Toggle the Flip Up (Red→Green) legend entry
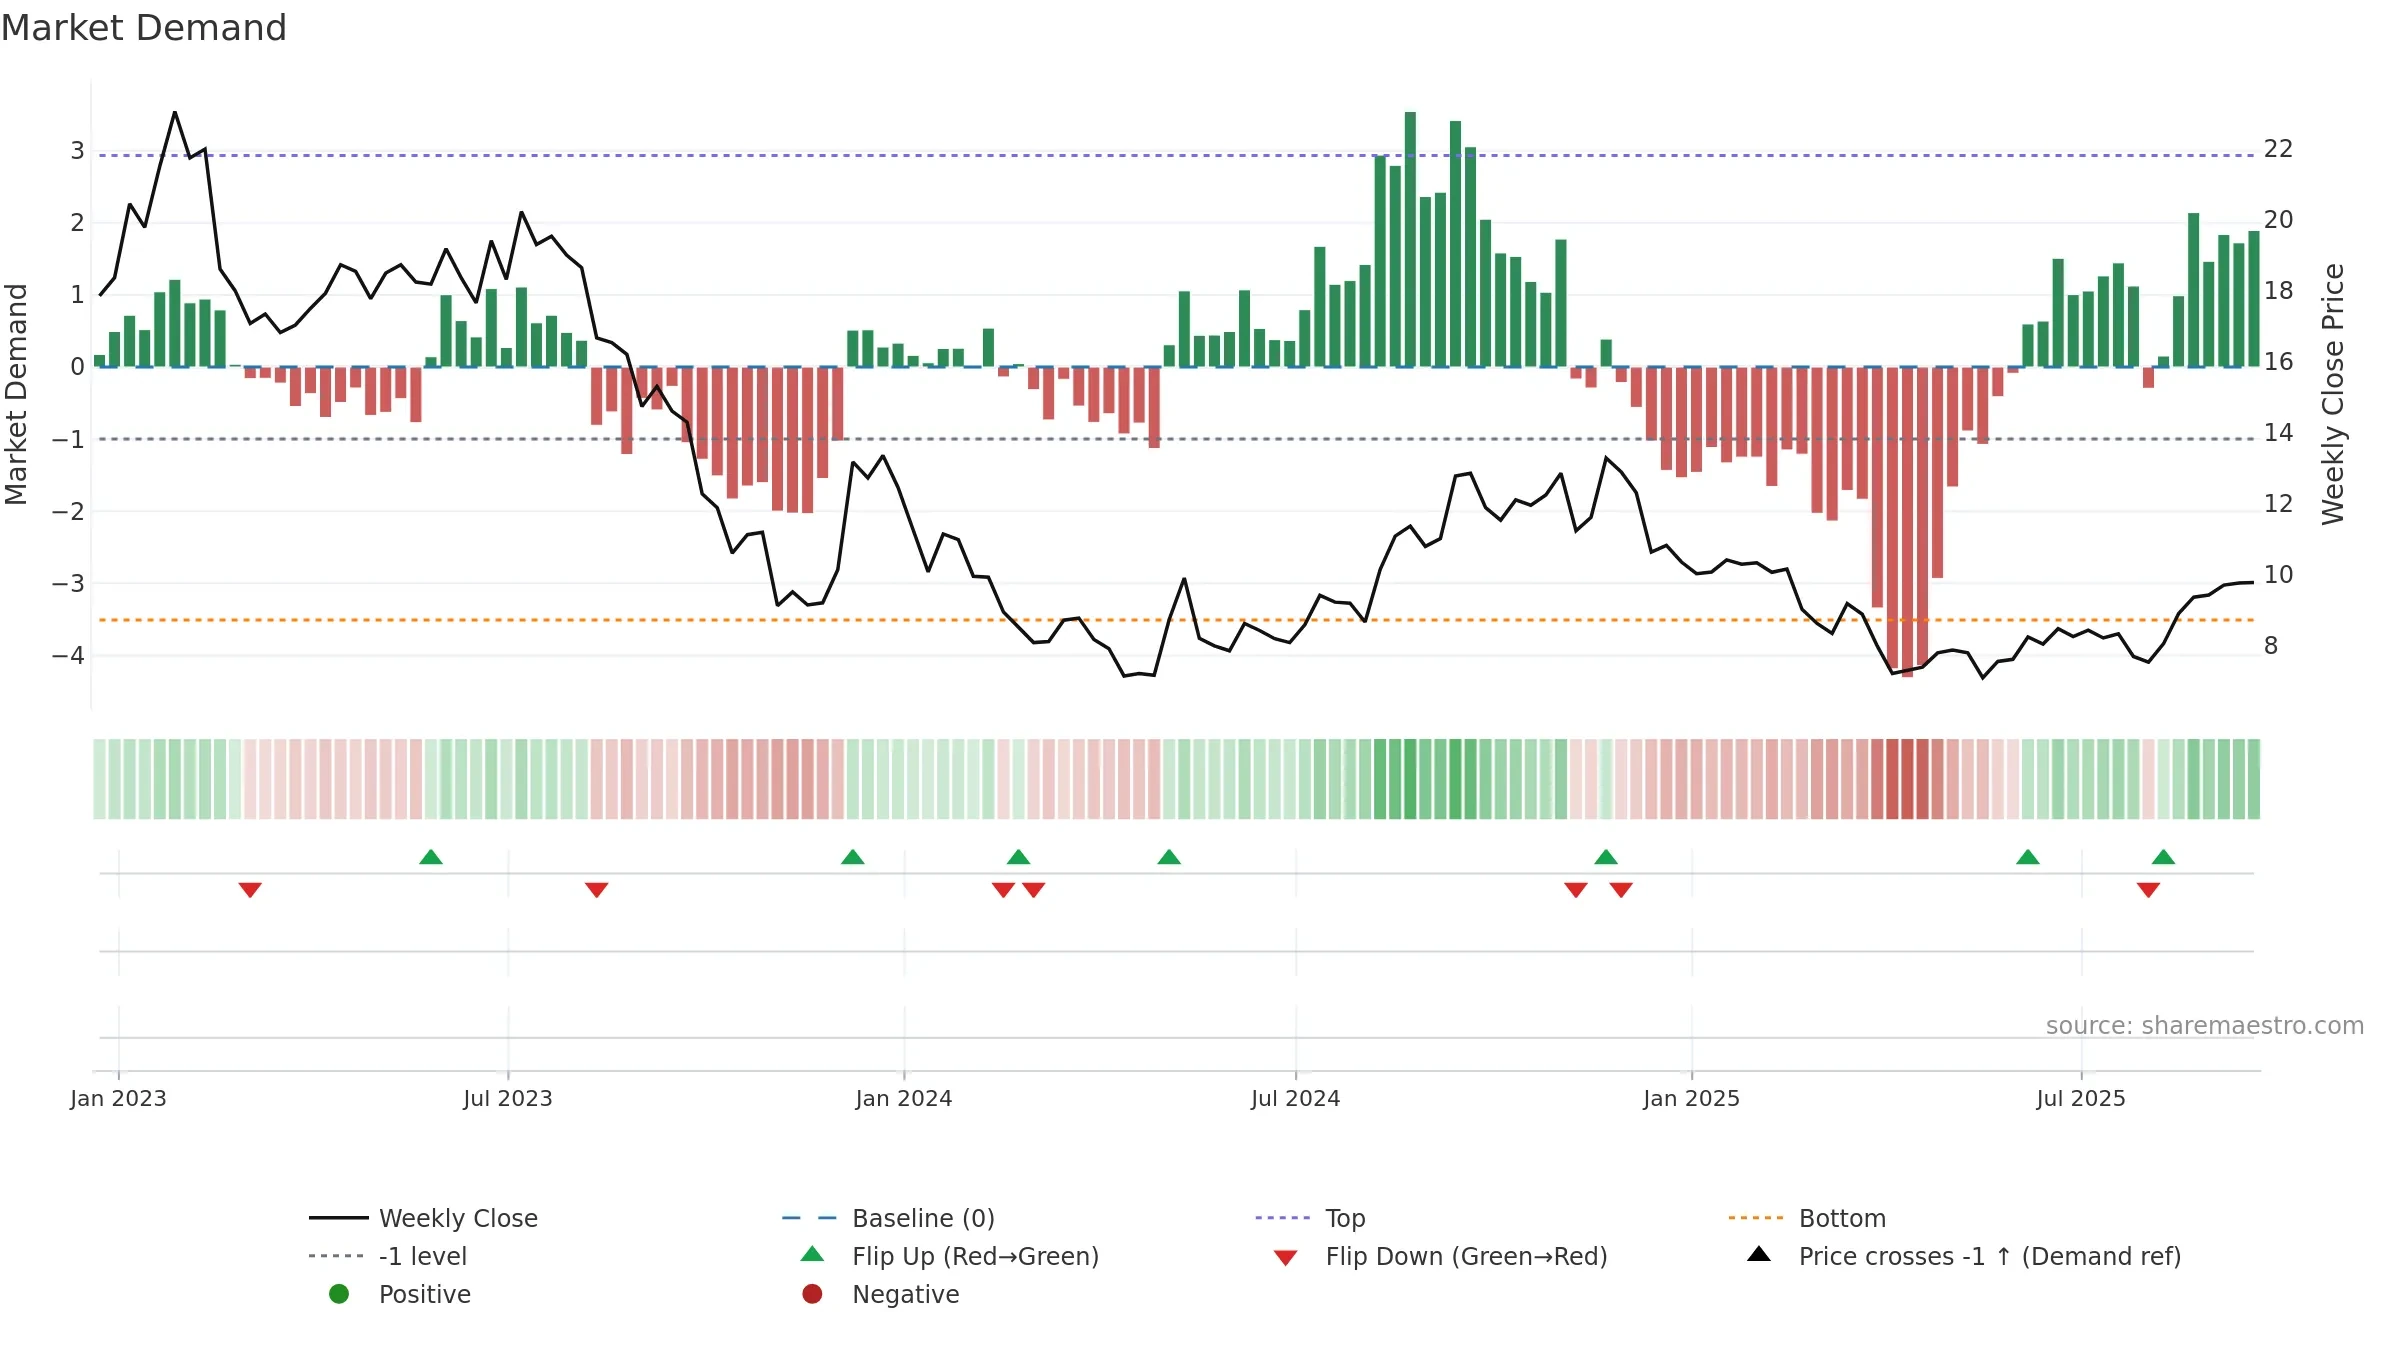 pyautogui.click(x=950, y=1256)
